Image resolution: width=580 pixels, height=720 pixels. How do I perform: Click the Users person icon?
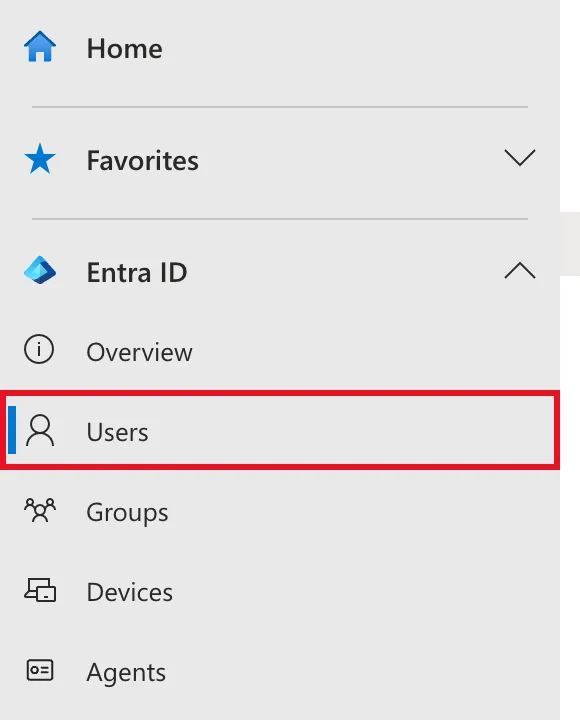point(40,430)
